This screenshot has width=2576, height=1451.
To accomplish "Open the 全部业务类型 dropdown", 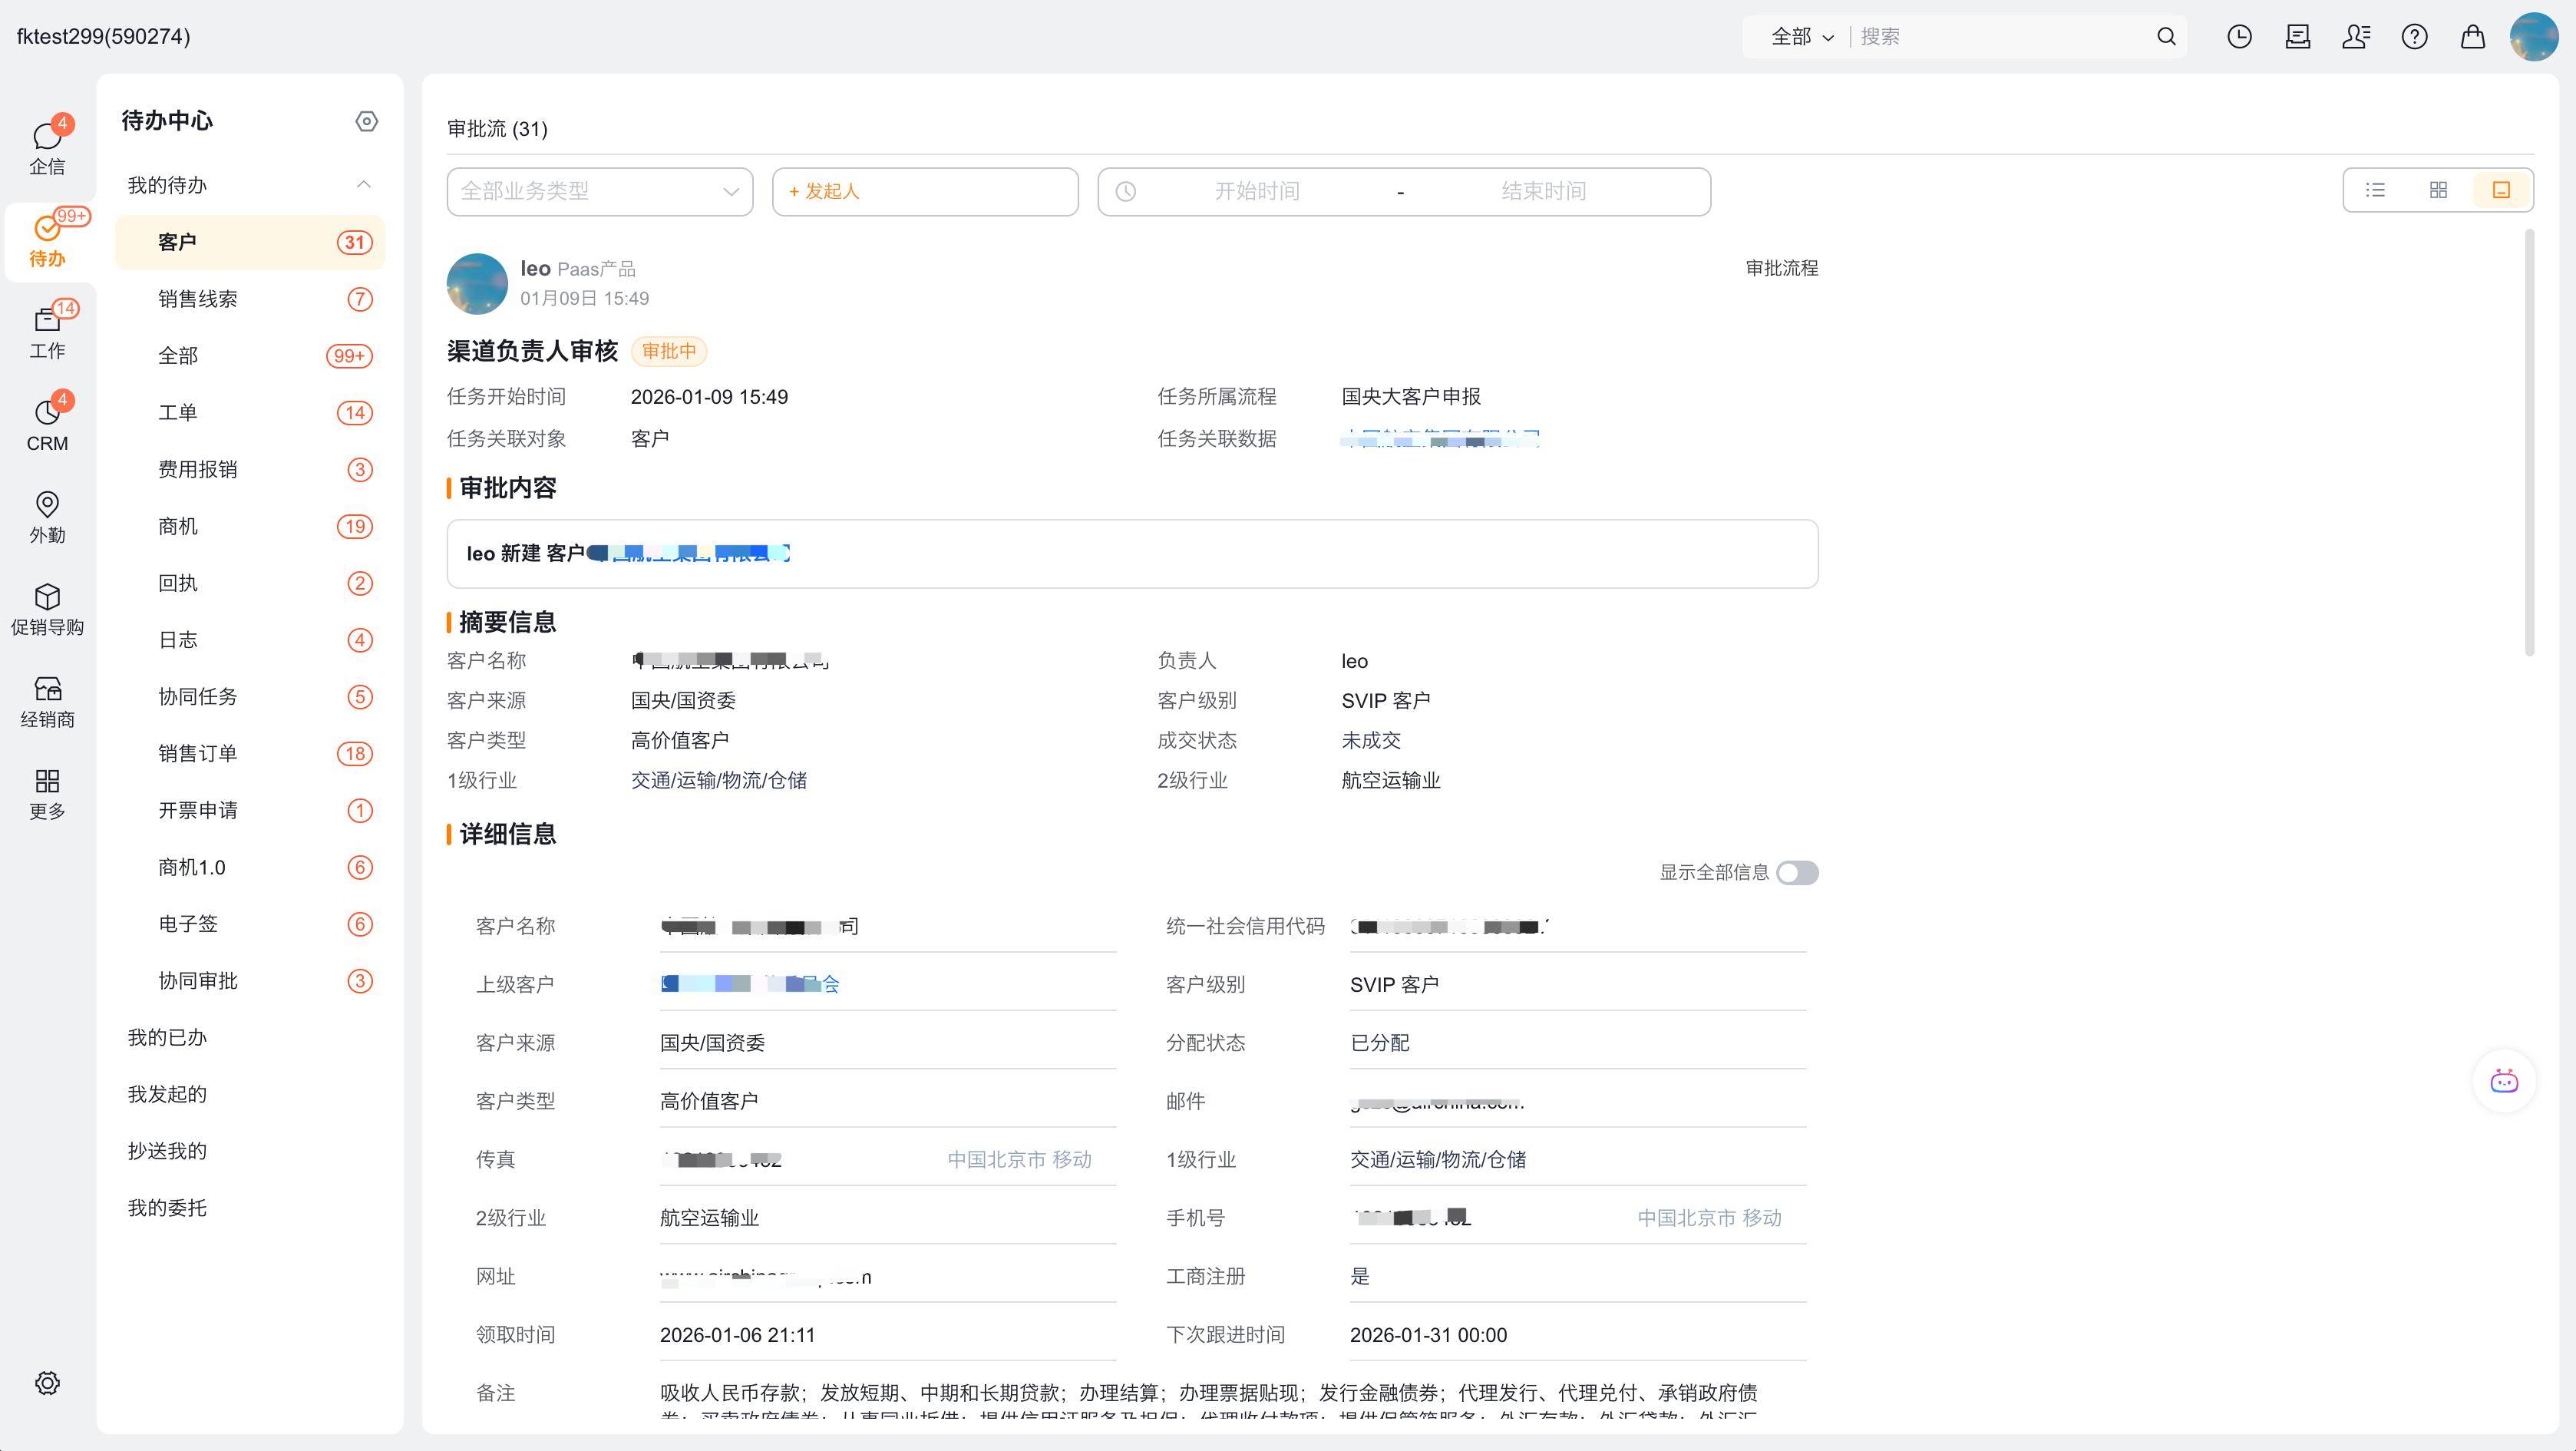I will [599, 191].
